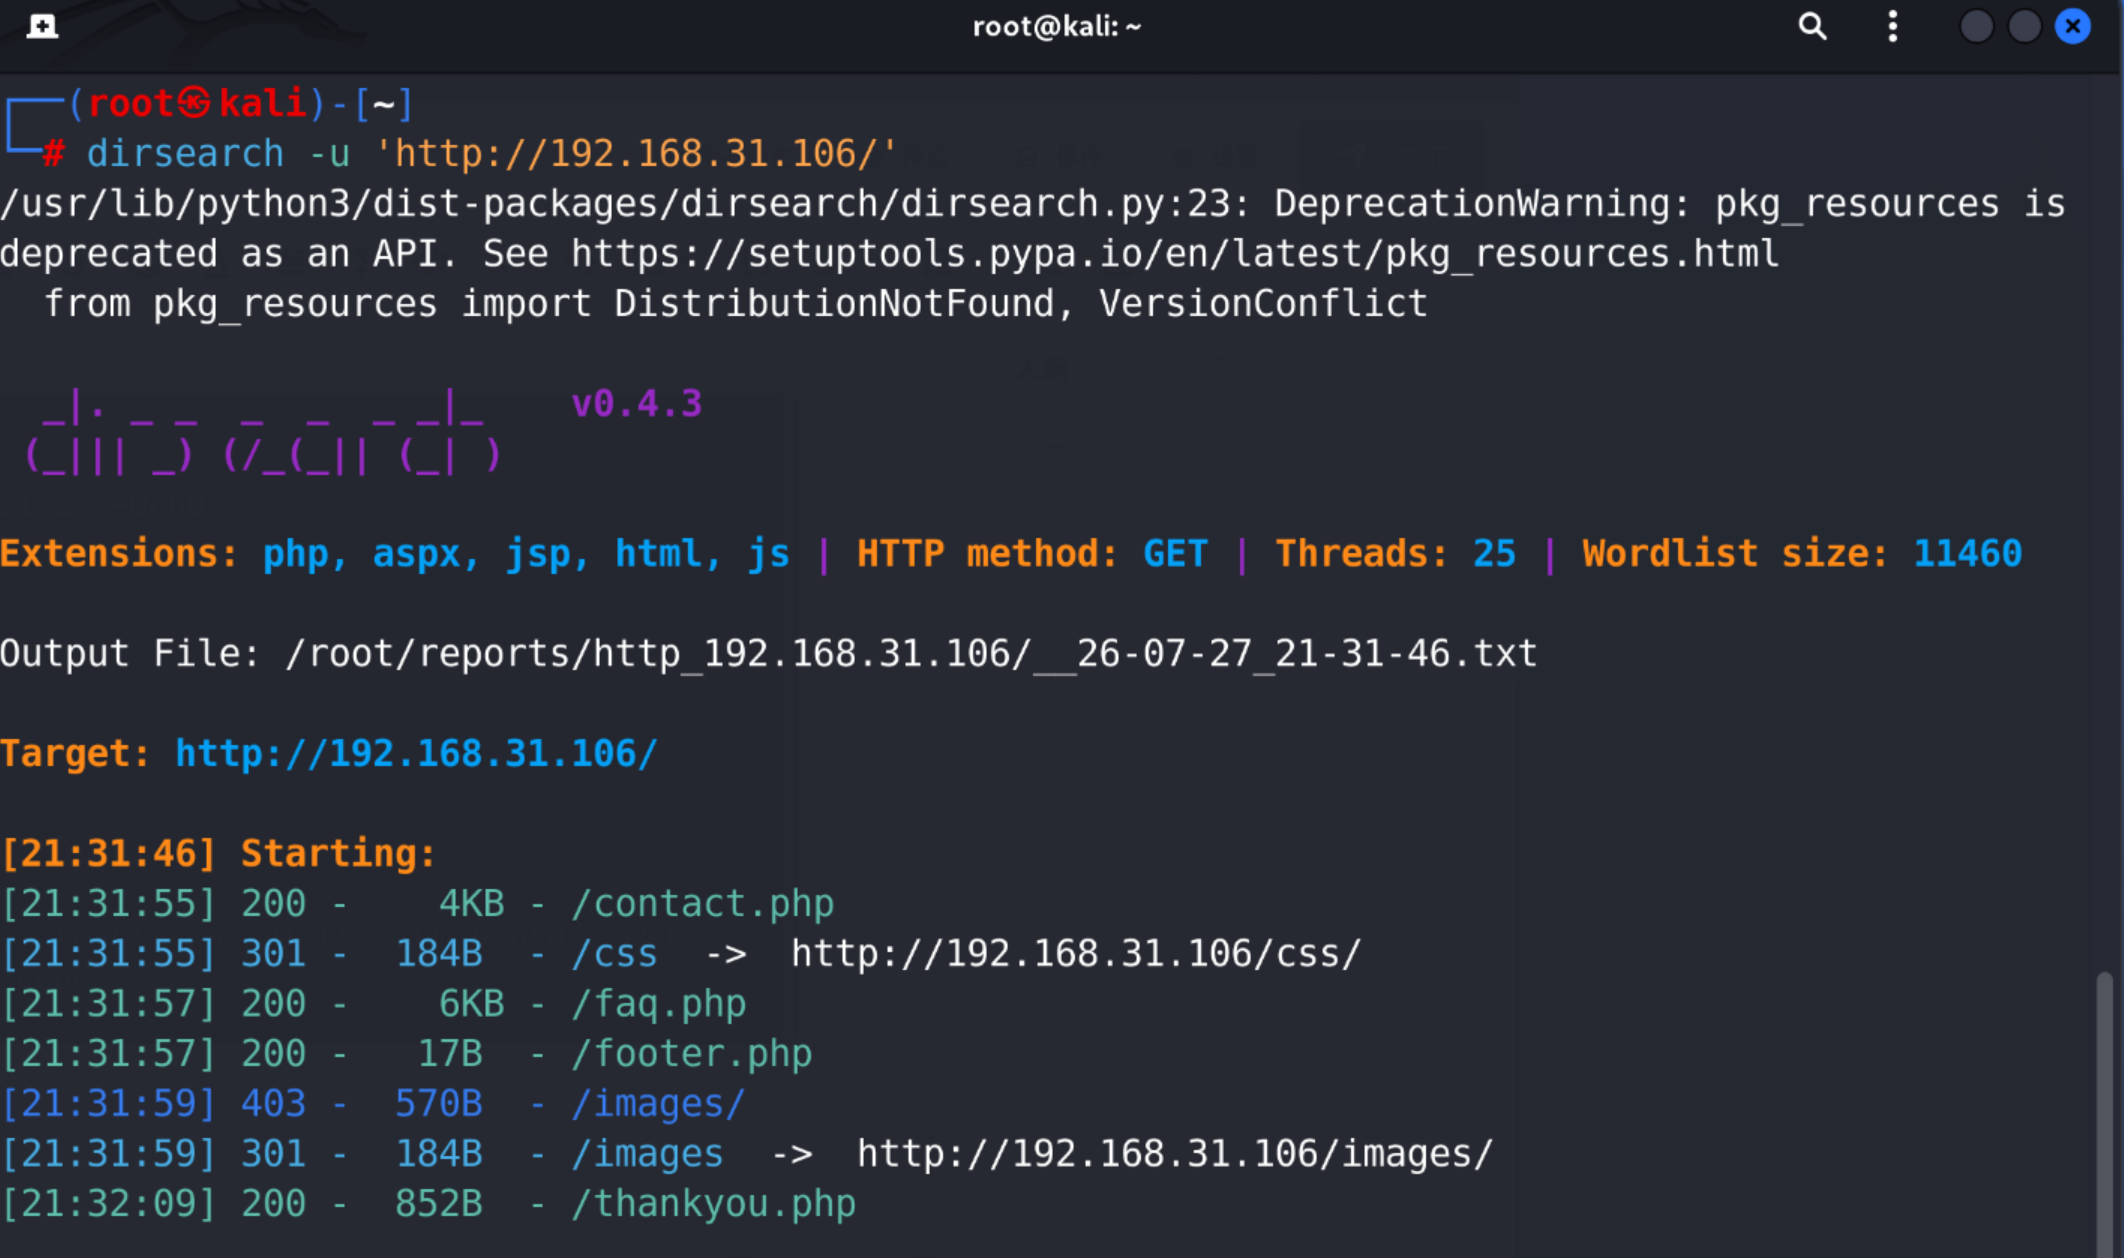Close the terminal with the blue X button

point(2073,26)
